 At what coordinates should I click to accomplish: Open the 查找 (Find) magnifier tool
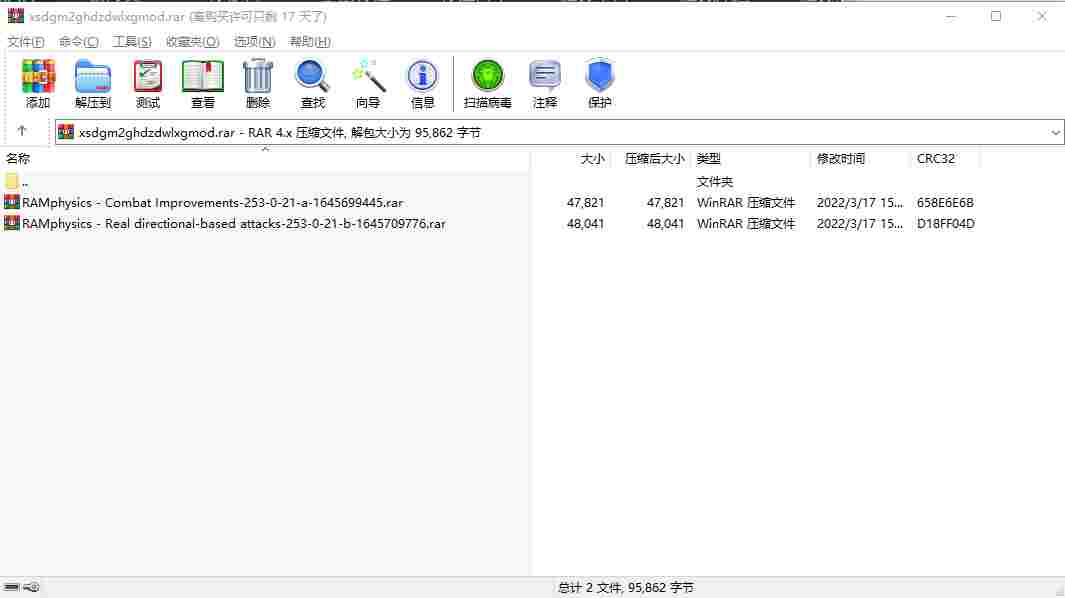312,76
